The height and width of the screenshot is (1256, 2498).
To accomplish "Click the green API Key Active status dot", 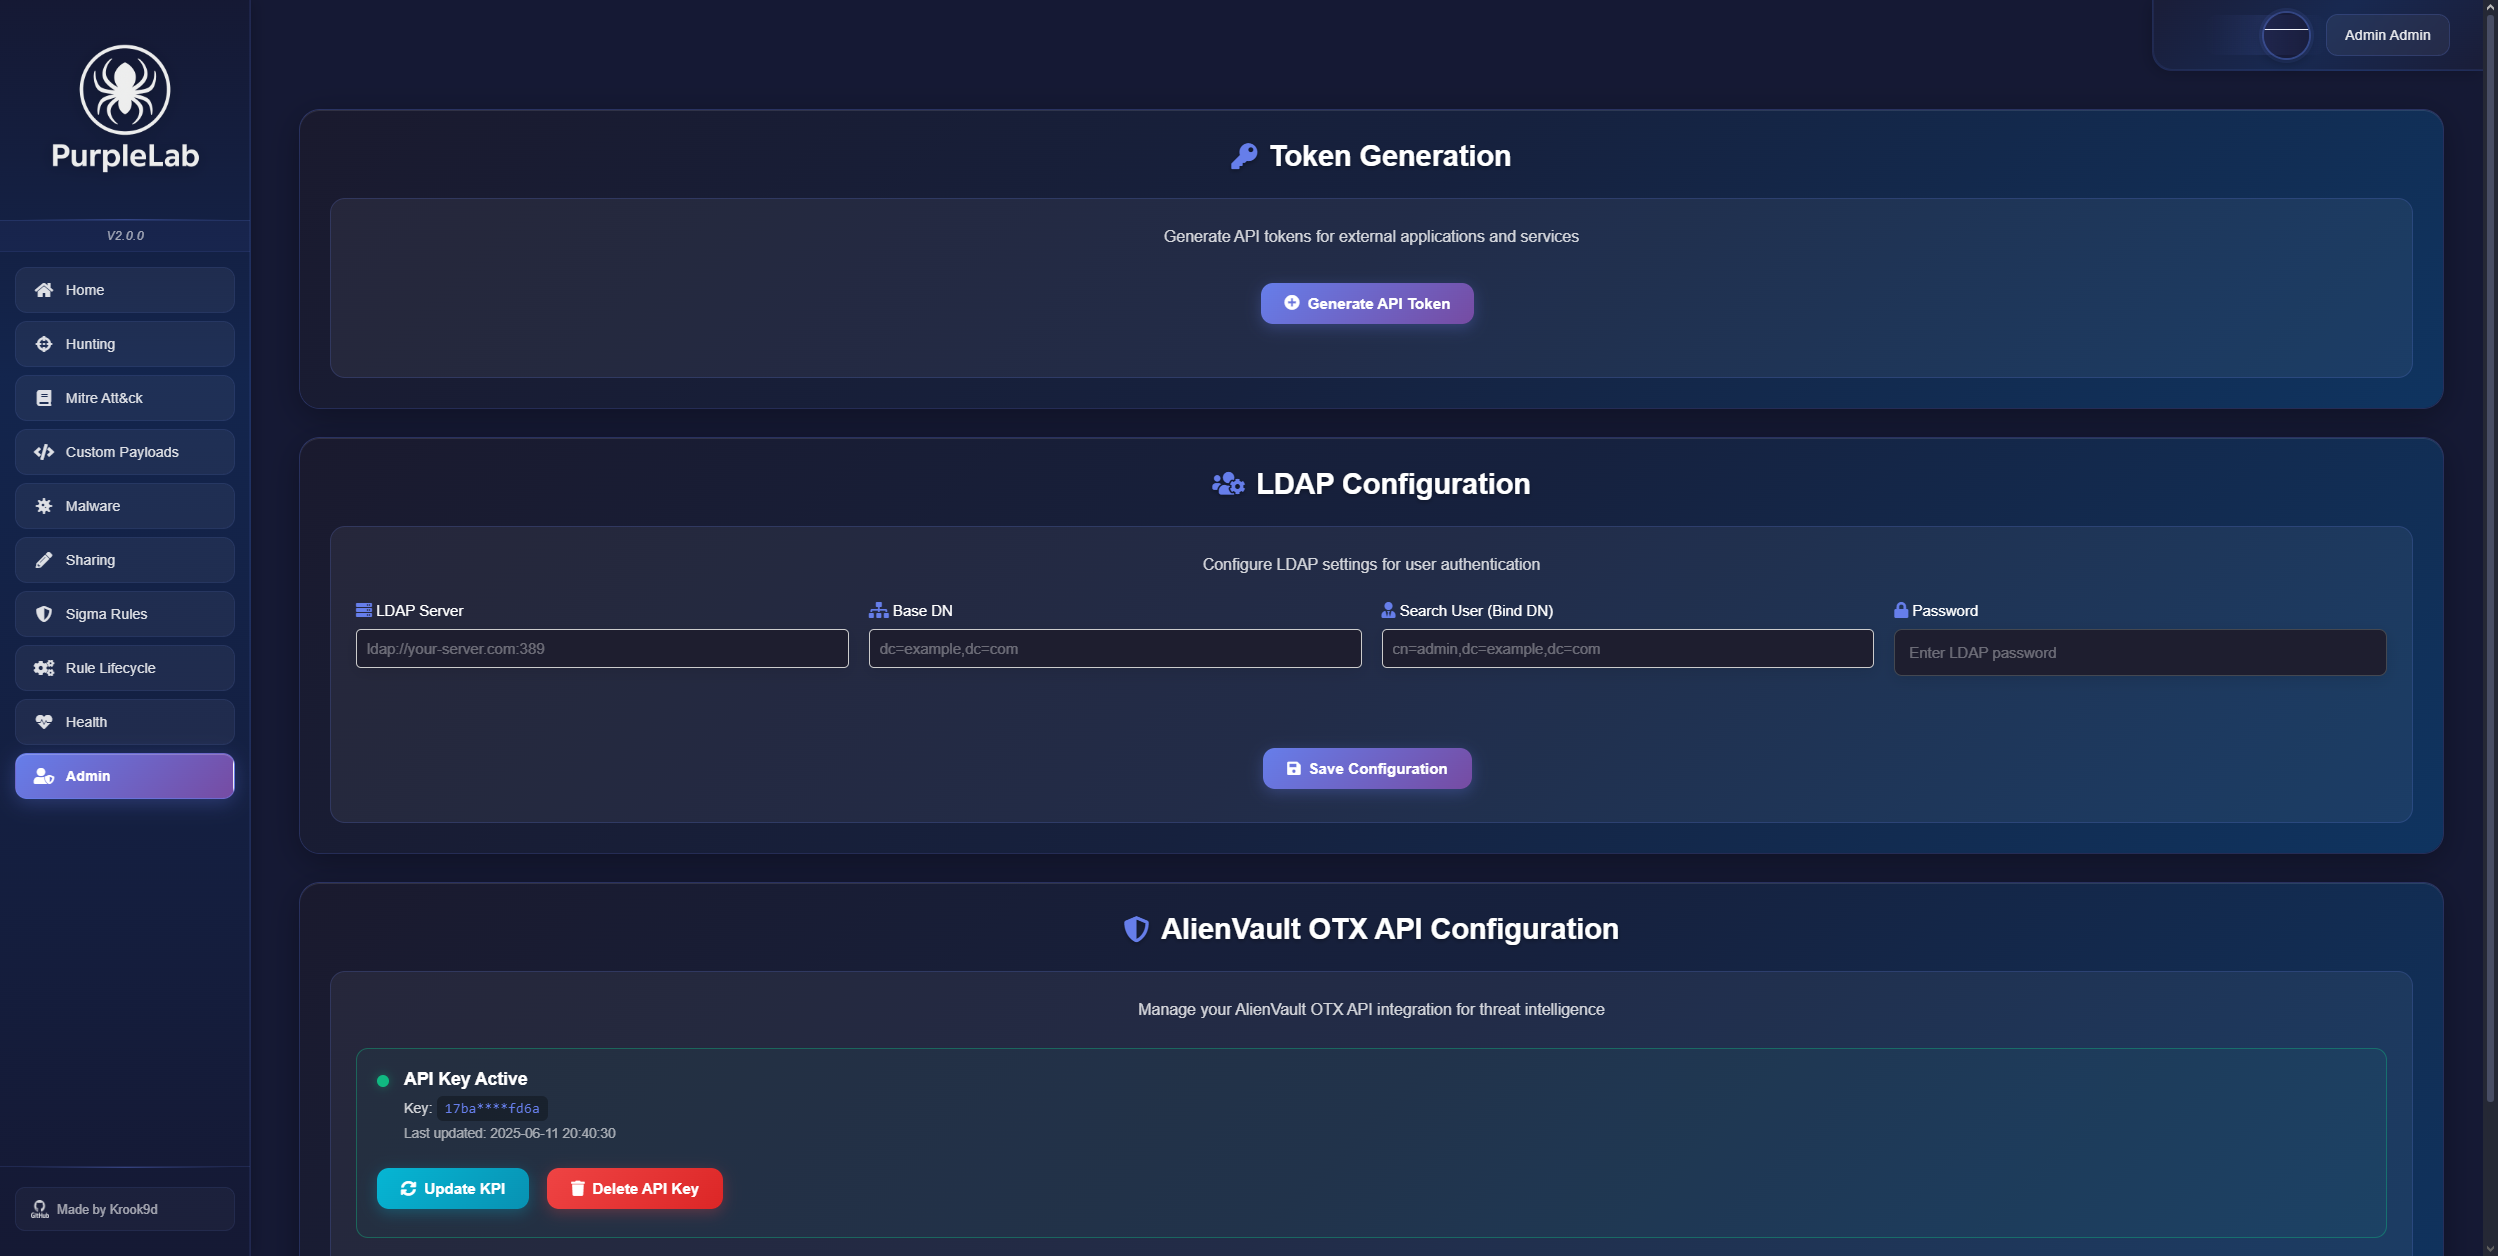I will point(383,1080).
